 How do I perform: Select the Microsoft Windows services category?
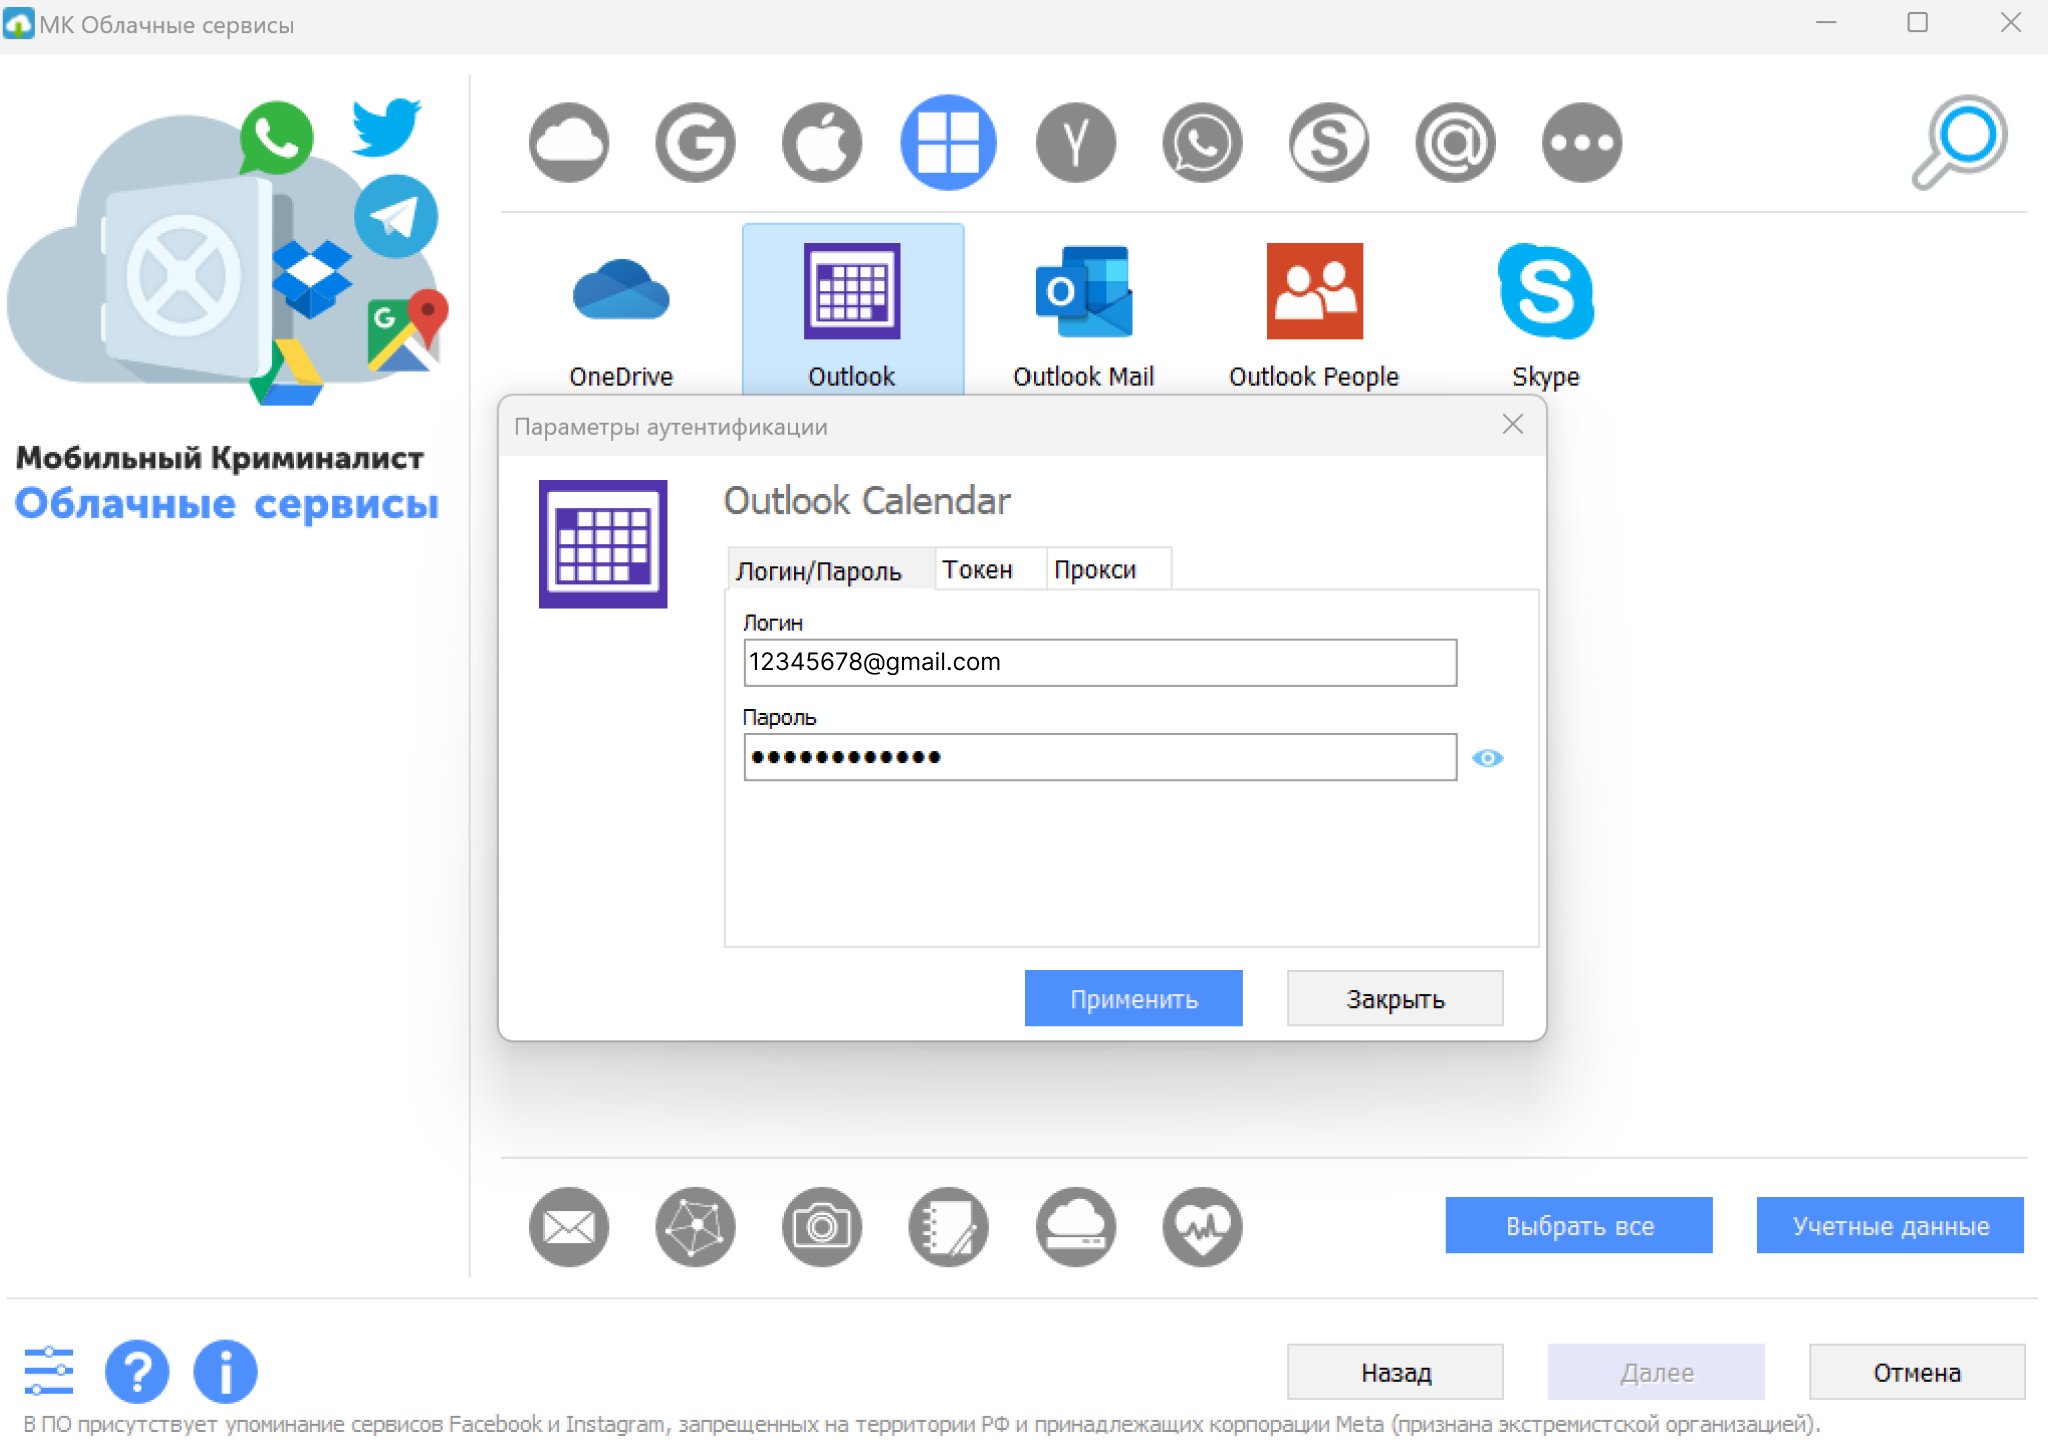click(x=948, y=143)
